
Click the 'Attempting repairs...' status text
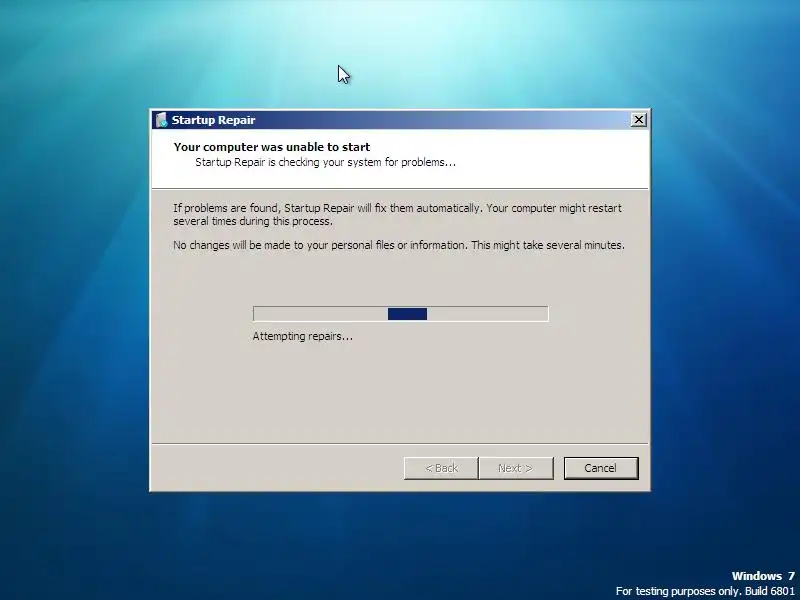tap(303, 336)
